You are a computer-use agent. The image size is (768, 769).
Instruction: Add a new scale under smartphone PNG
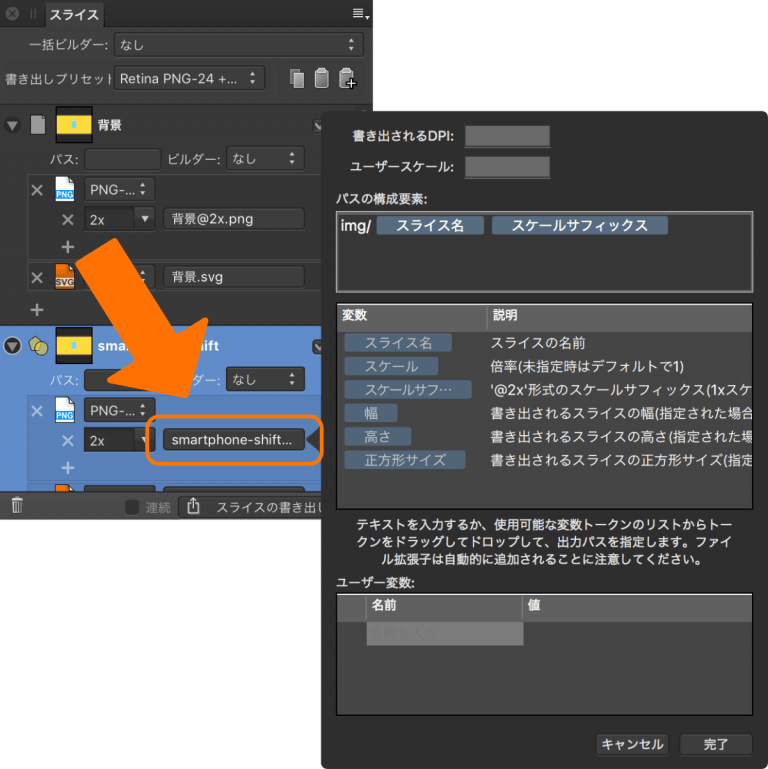[68, 467]
